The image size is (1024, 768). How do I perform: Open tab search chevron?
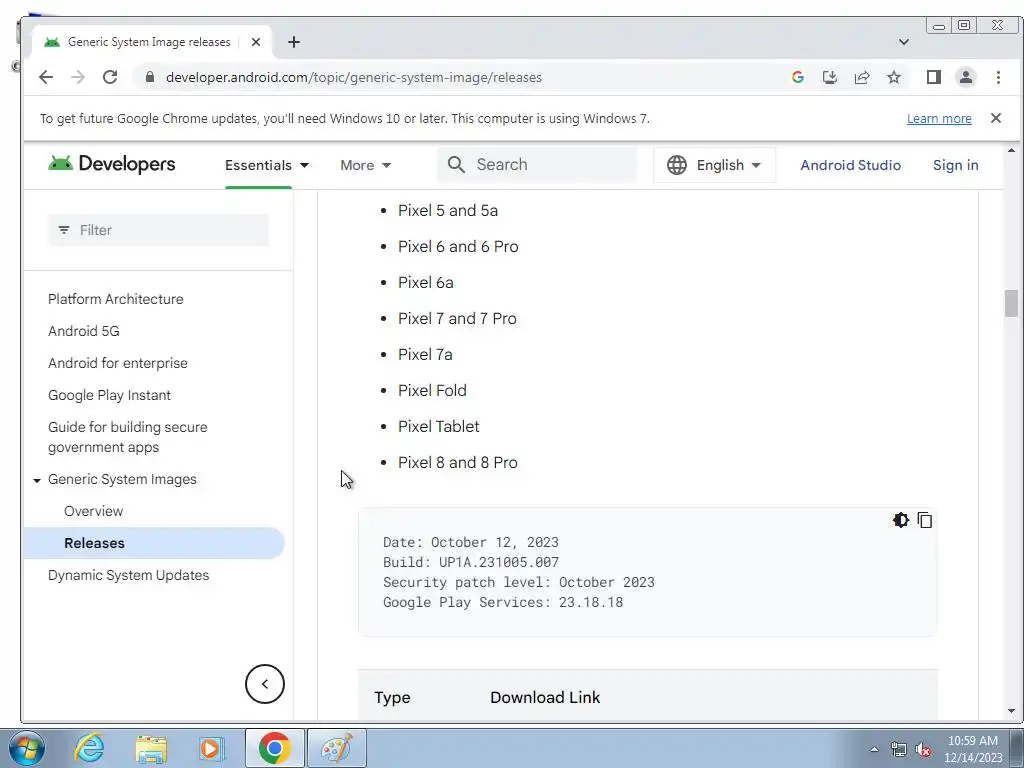click(904, 42)
